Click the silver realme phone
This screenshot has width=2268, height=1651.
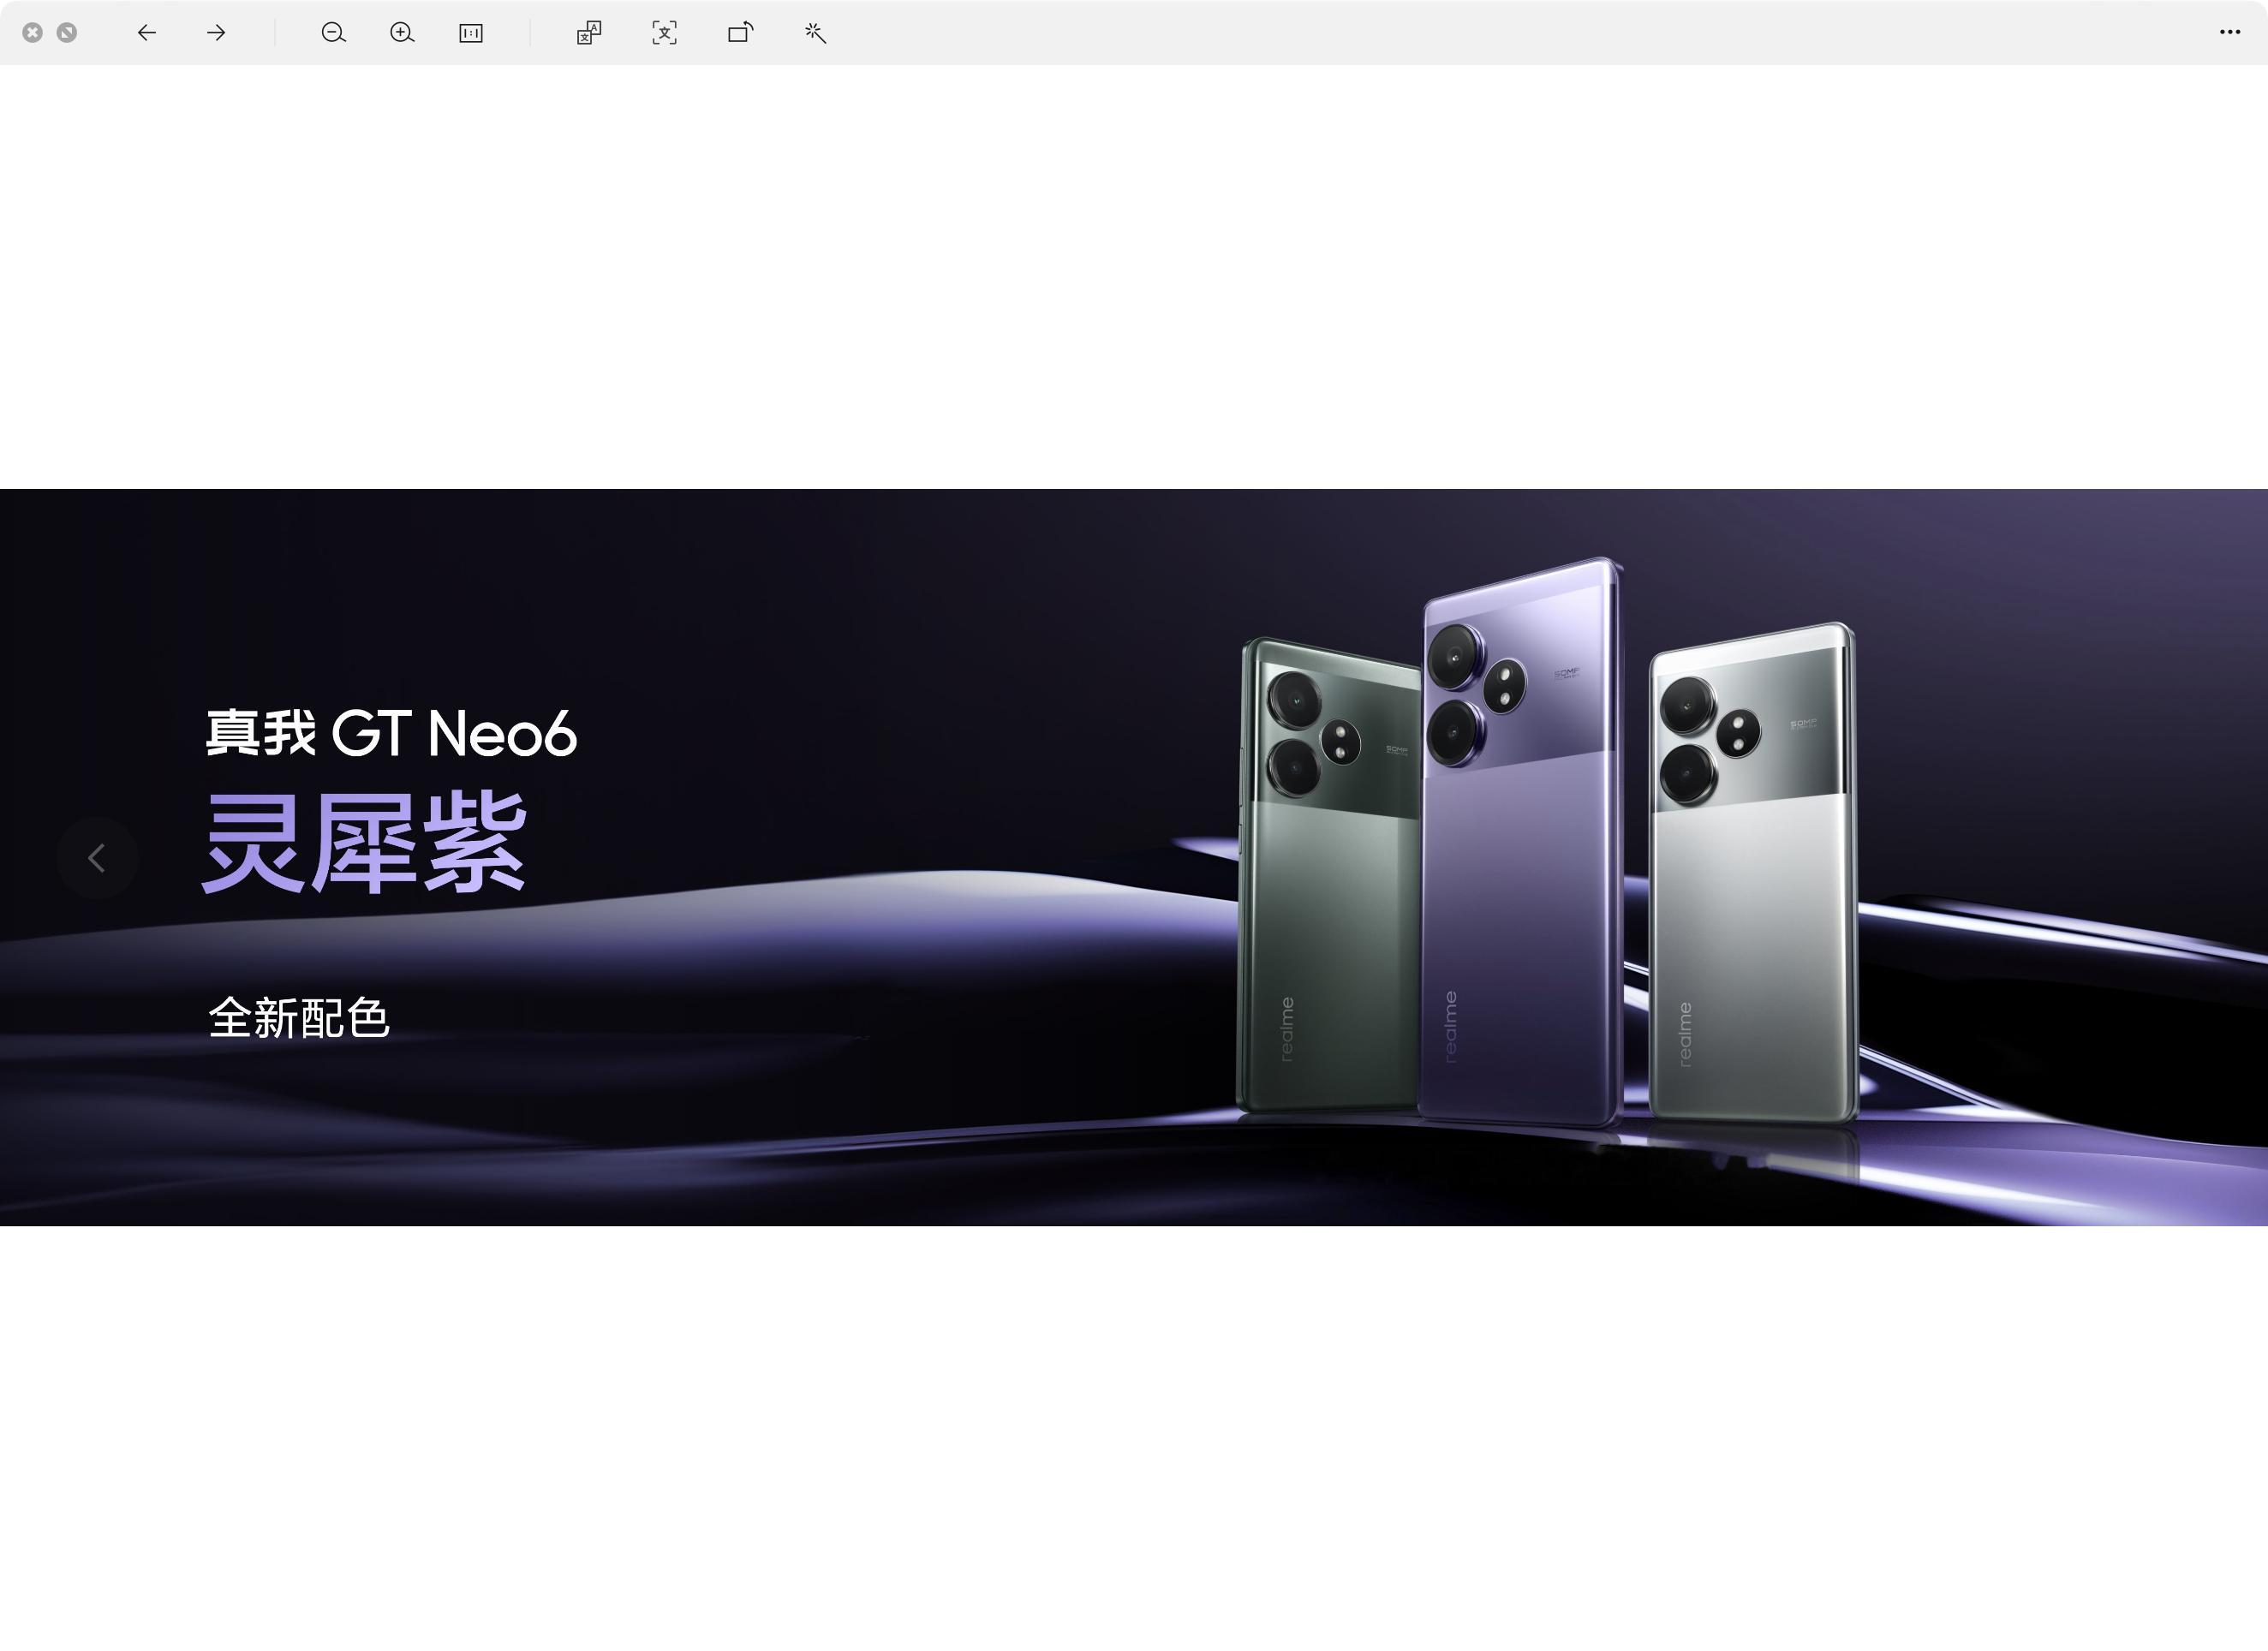[x=1753, y=872]
